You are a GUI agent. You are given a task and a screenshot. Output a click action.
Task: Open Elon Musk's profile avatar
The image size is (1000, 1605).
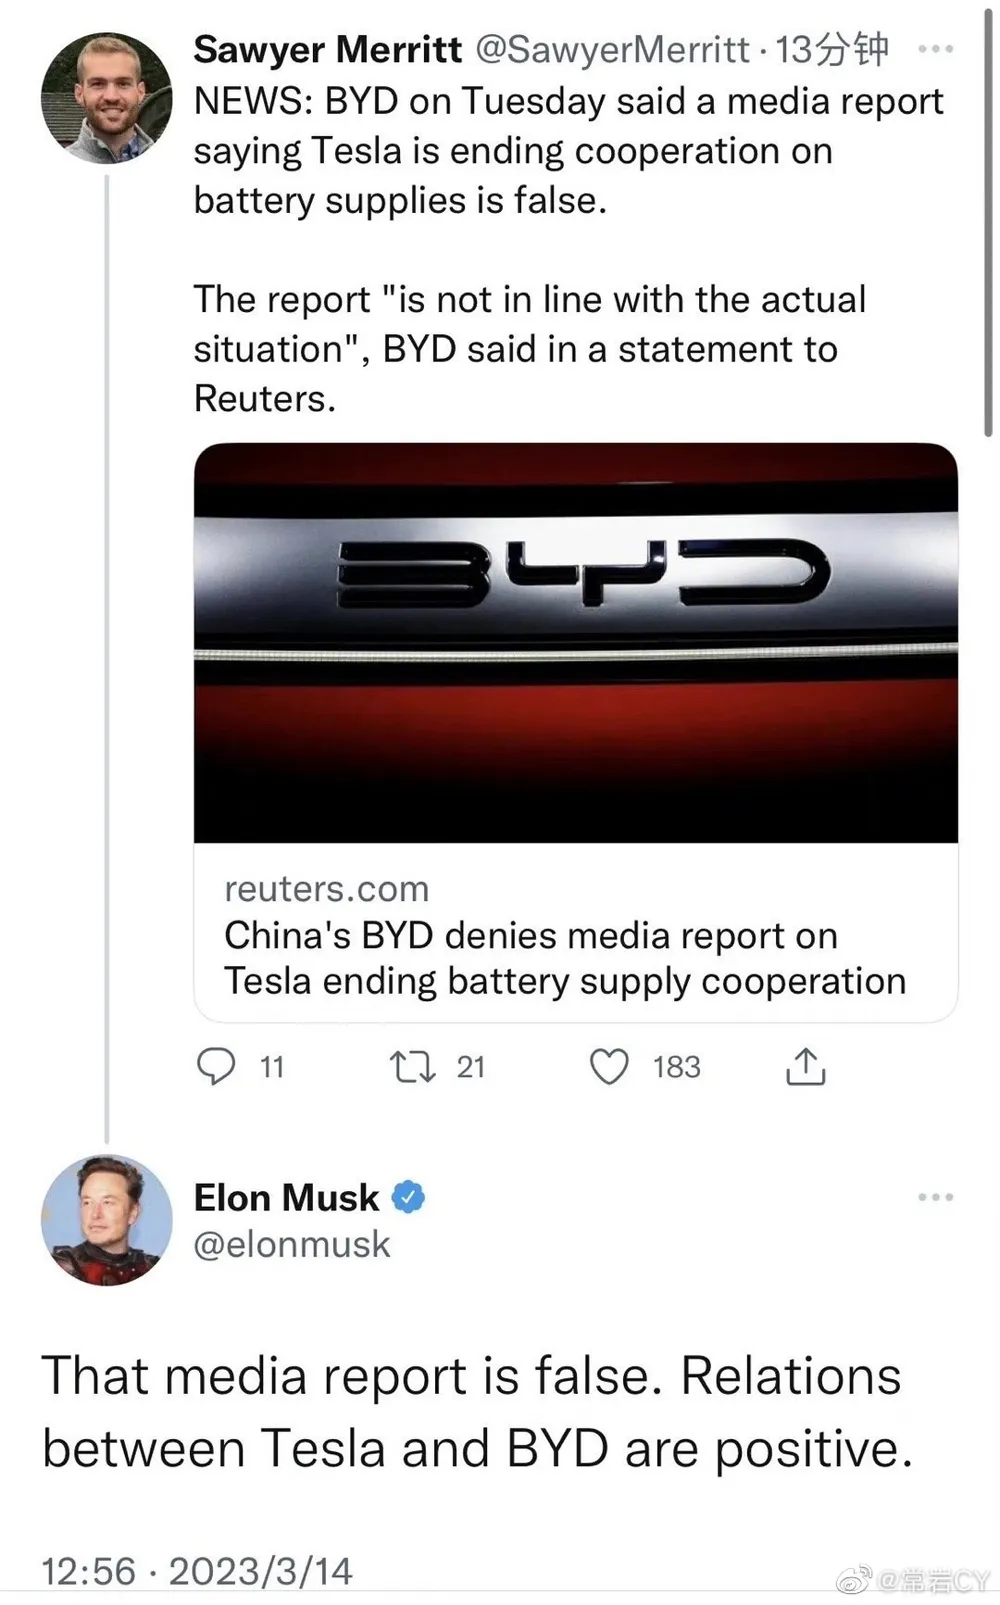[x=106, y=1220]
